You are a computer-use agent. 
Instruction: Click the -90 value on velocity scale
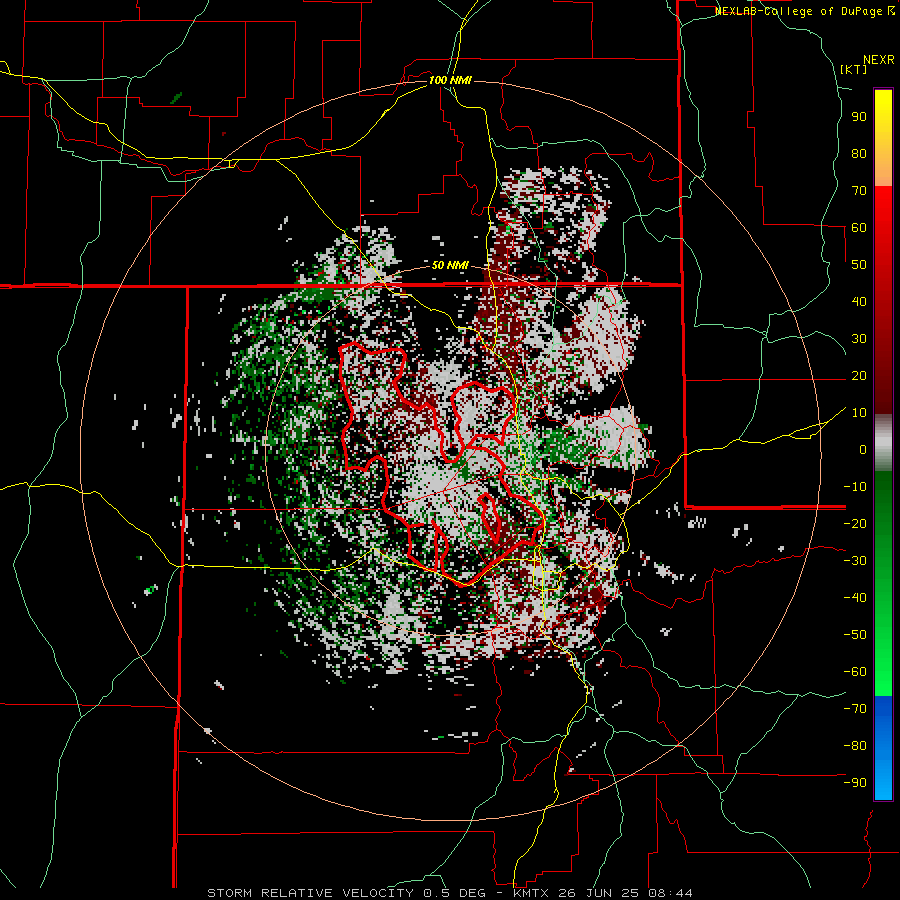pyautogui.click(x=855, y=782)
